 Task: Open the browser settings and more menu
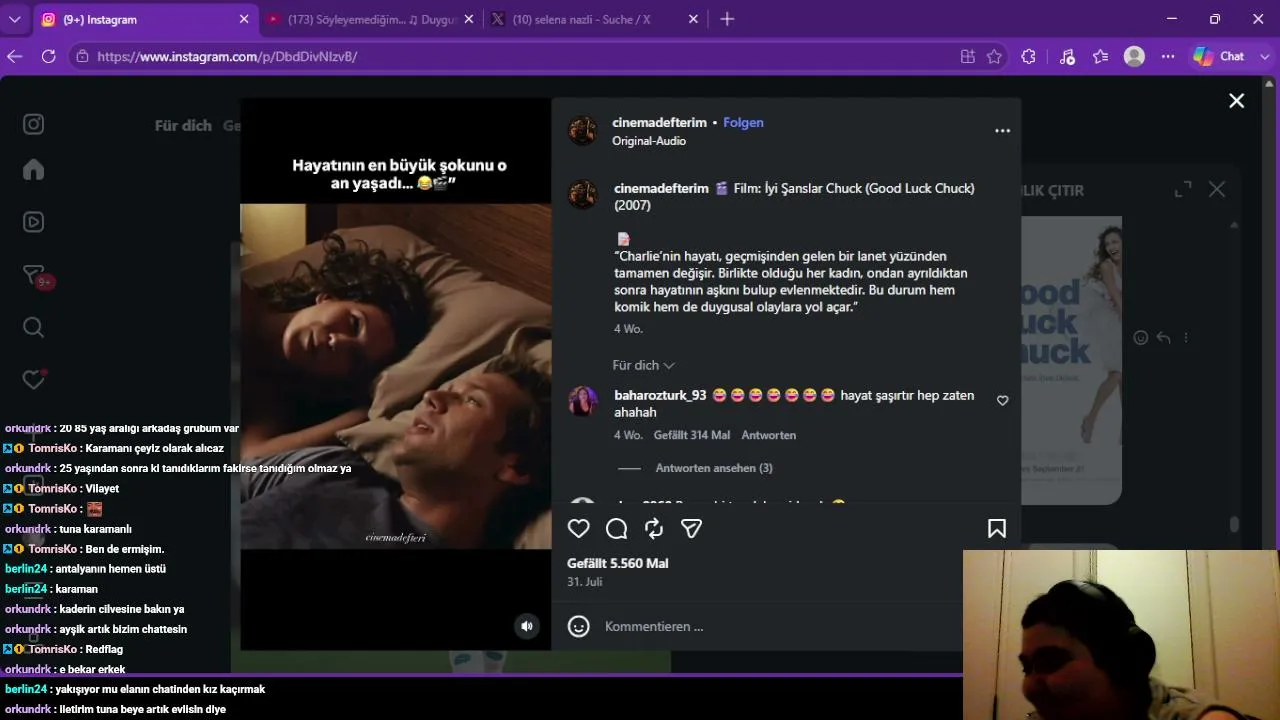(x=1168, y=57)
